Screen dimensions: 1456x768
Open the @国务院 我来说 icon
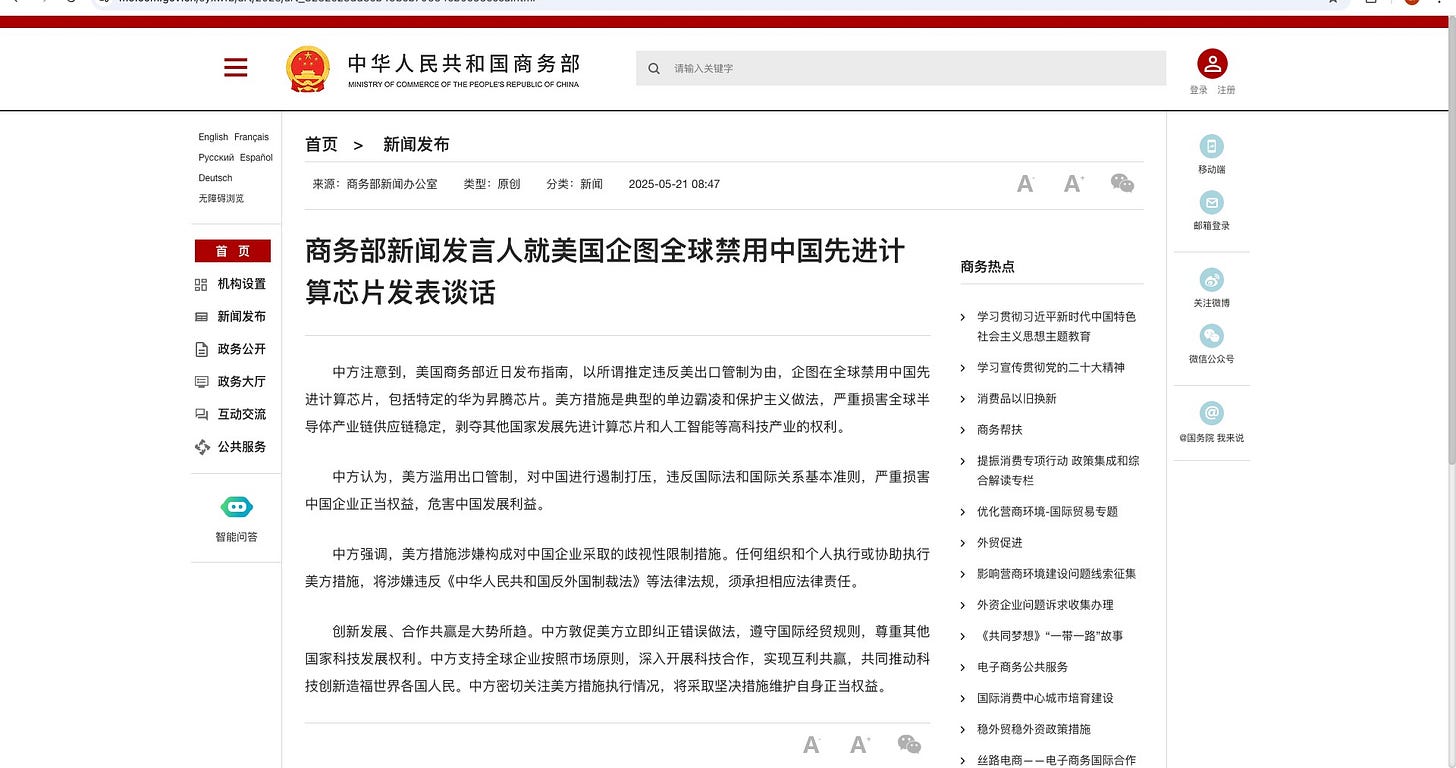click(1212, 413)
